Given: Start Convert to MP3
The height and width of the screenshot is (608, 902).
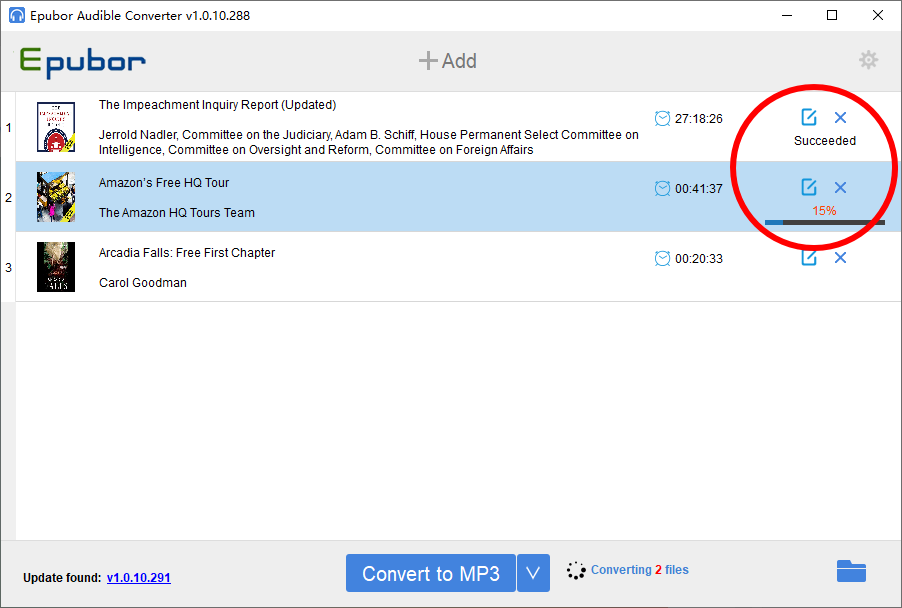Looking at the screenshot, I should click(x=431, y=573).
